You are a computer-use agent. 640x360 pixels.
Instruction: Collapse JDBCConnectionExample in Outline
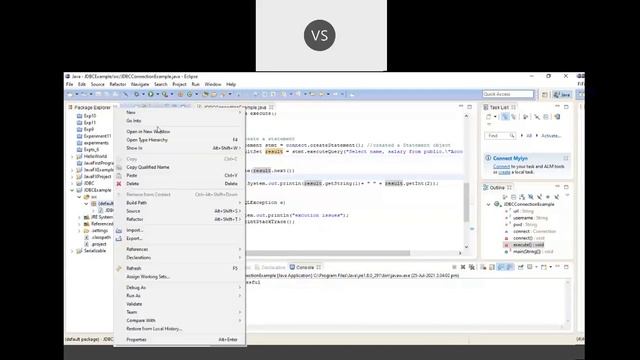(x=489, y=204)
